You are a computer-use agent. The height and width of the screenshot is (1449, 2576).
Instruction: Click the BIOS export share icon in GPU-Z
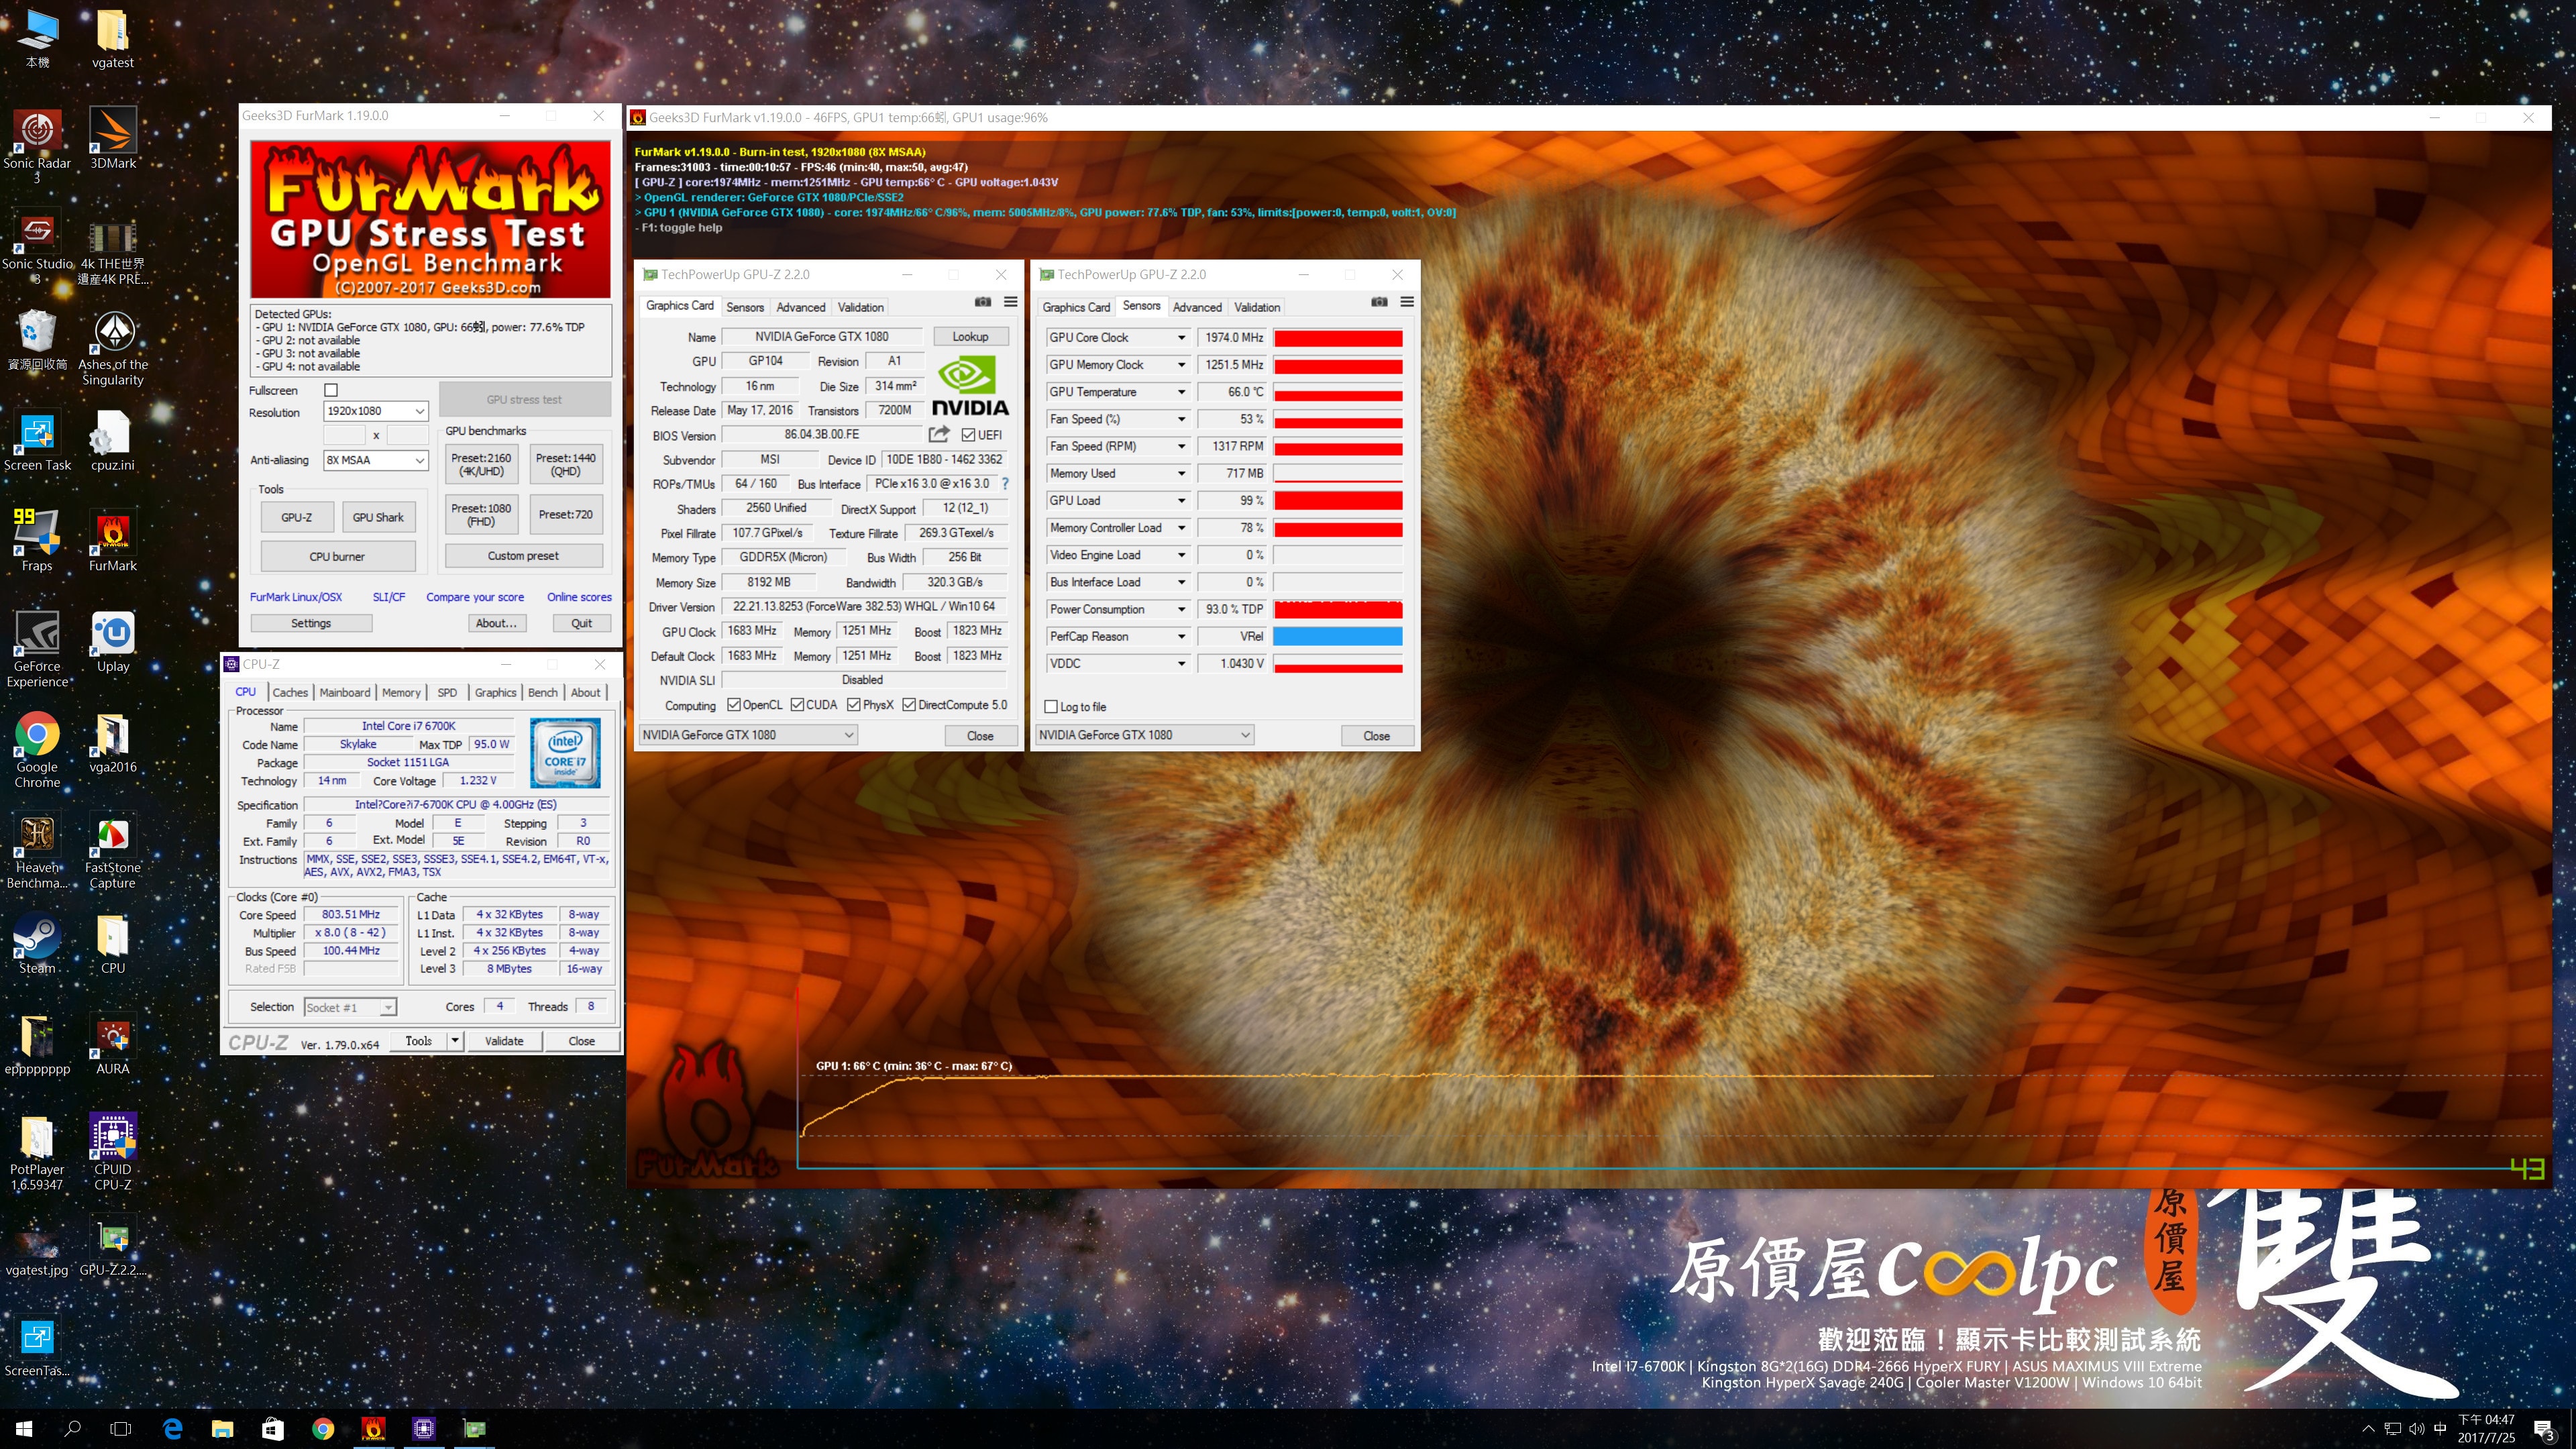tap(938, 434)
